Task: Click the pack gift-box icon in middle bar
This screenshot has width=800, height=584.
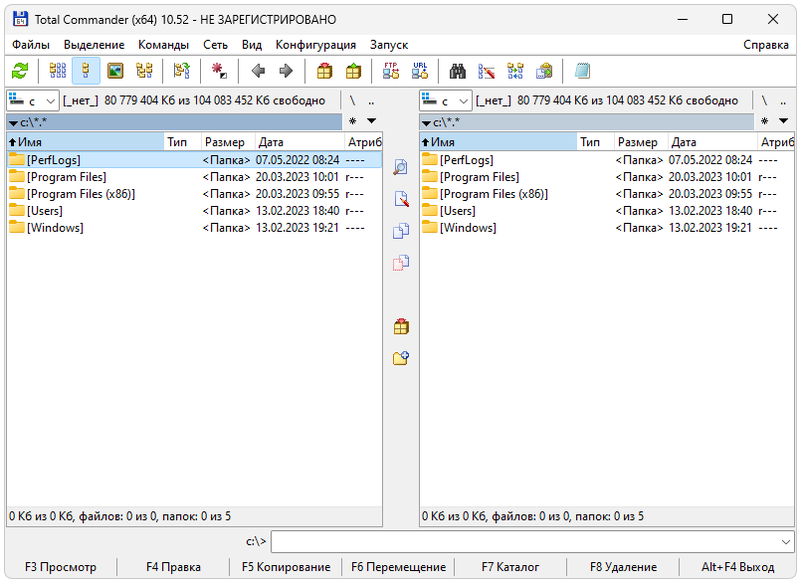Action: pos(401,326)
